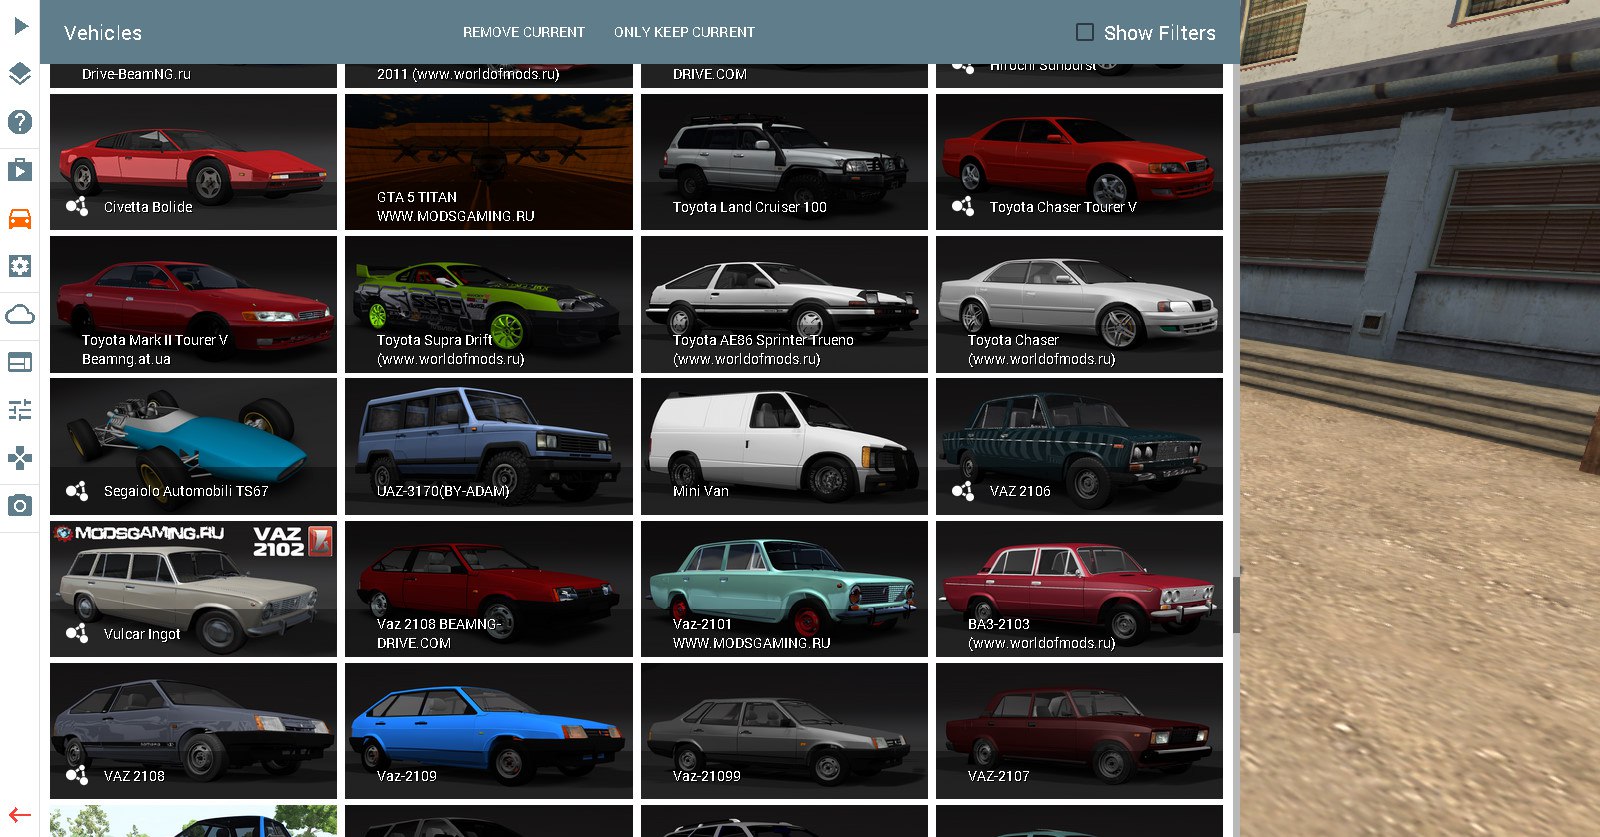The height and width of the screenshot is (837, 1600).
Task: Select the grey VAZ 2108 thumbnail
Action: (x=193, y=731)
